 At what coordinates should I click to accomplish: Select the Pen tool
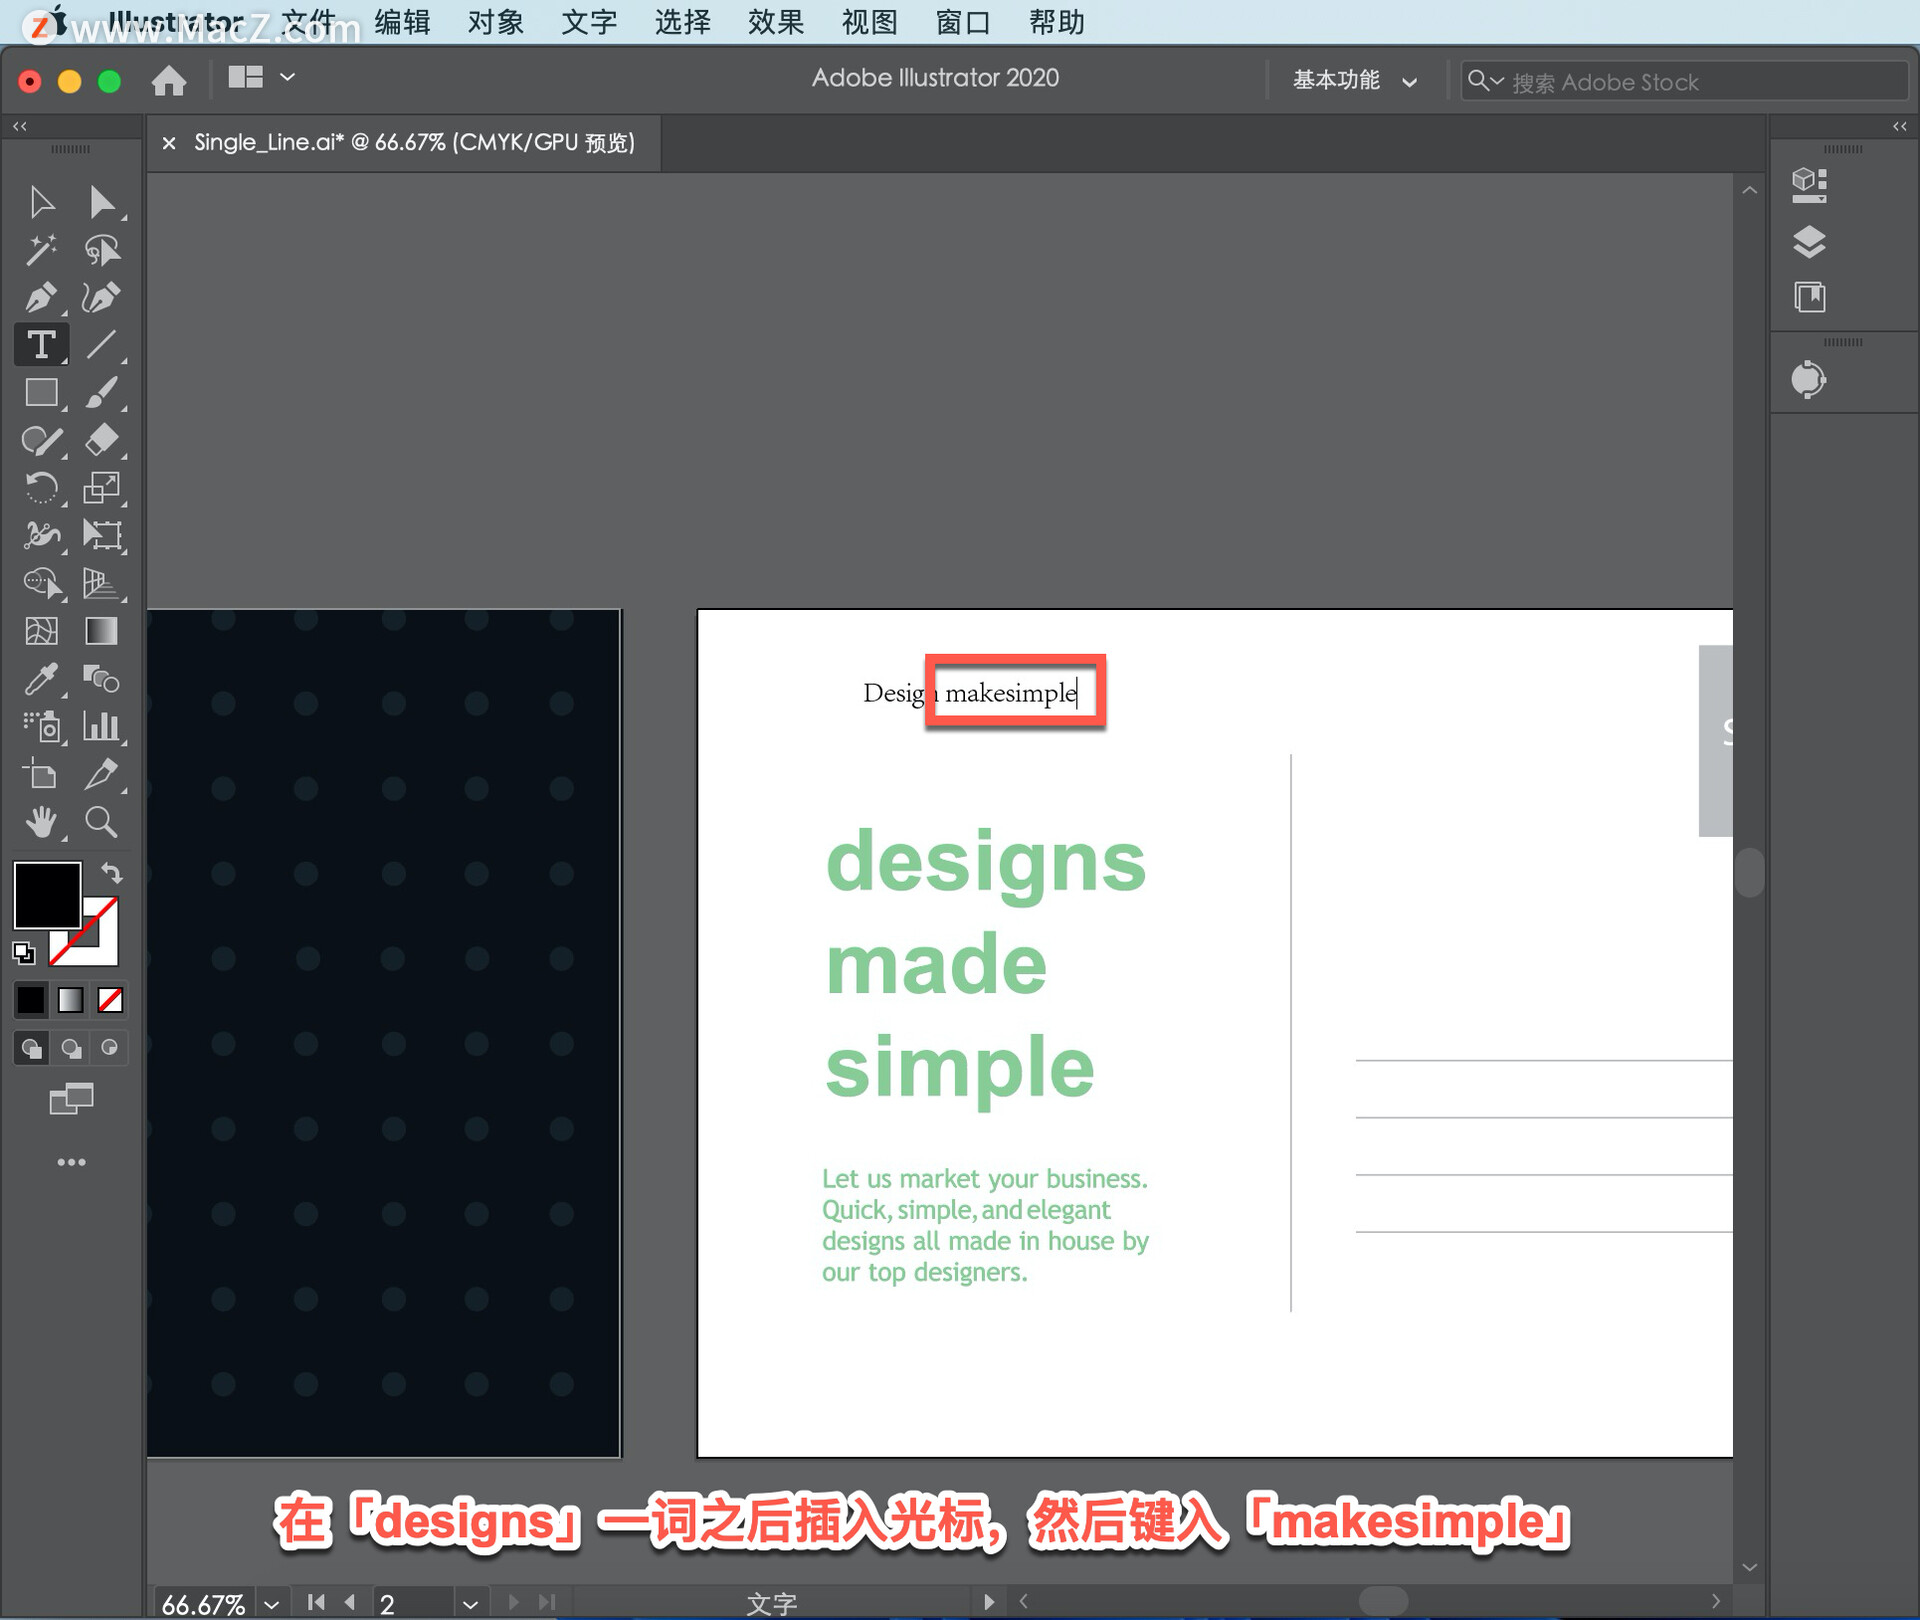[x=40, y=297]
